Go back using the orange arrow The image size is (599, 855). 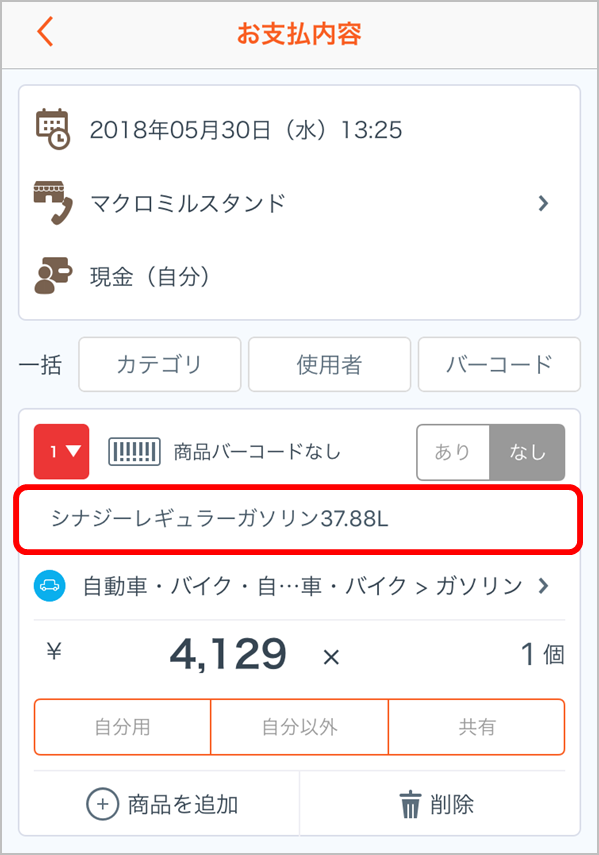tap(45, 32)
